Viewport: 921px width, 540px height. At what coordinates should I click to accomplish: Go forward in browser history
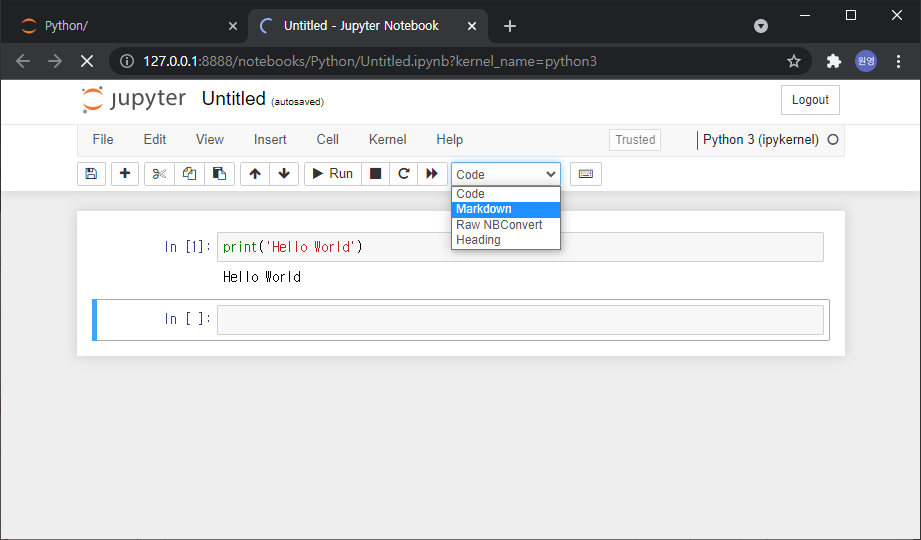click(55, 61)
